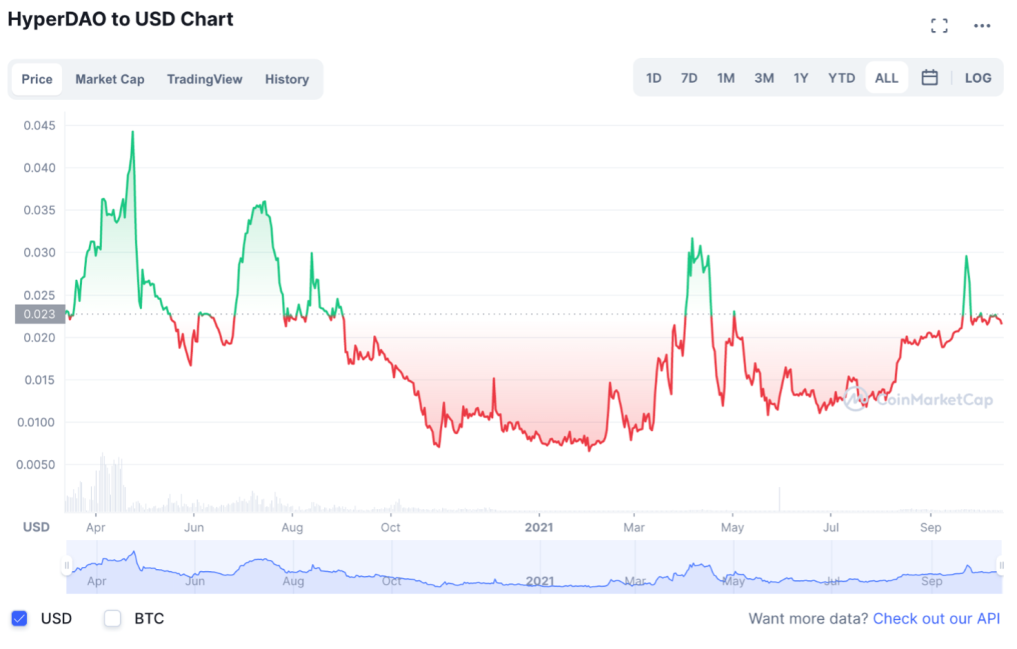This screenshot has height=649, width=1017.
Task: Select the Price tab
Action: 37,79
